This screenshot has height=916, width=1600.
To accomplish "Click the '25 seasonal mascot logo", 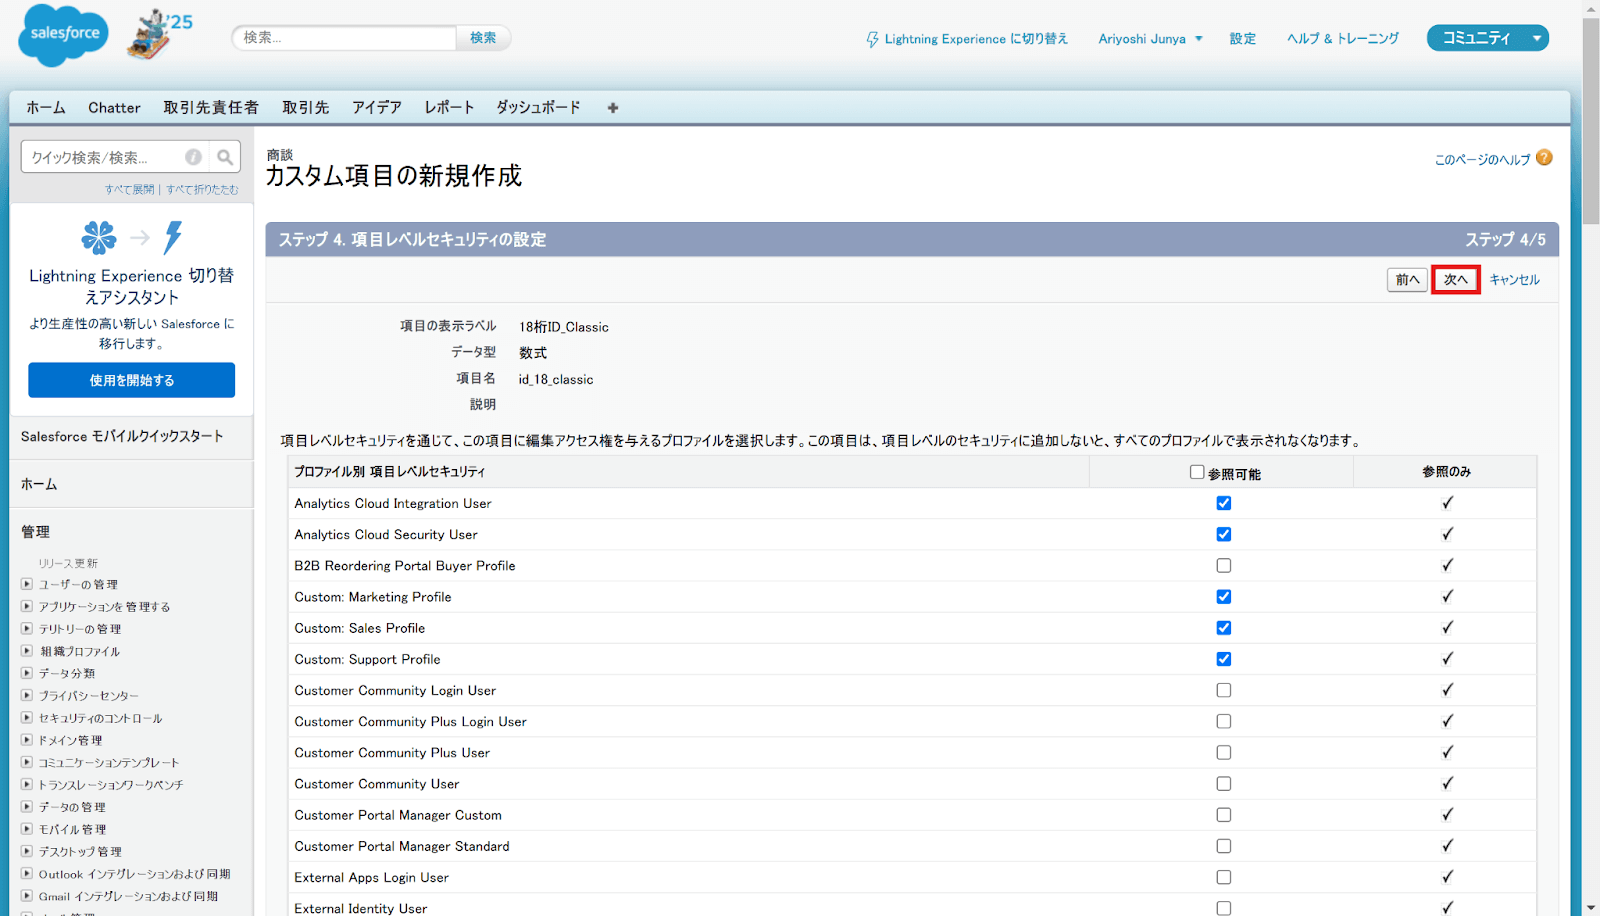I will 157,33.
